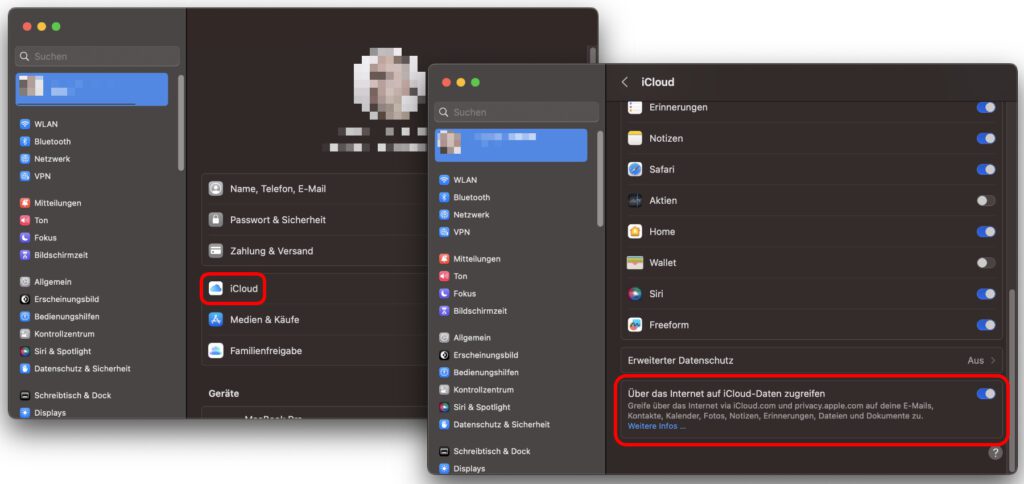Click the Siri icon in iCloud app list
The height and width of the screenshot is (484, 1024).
coord(634,294)
